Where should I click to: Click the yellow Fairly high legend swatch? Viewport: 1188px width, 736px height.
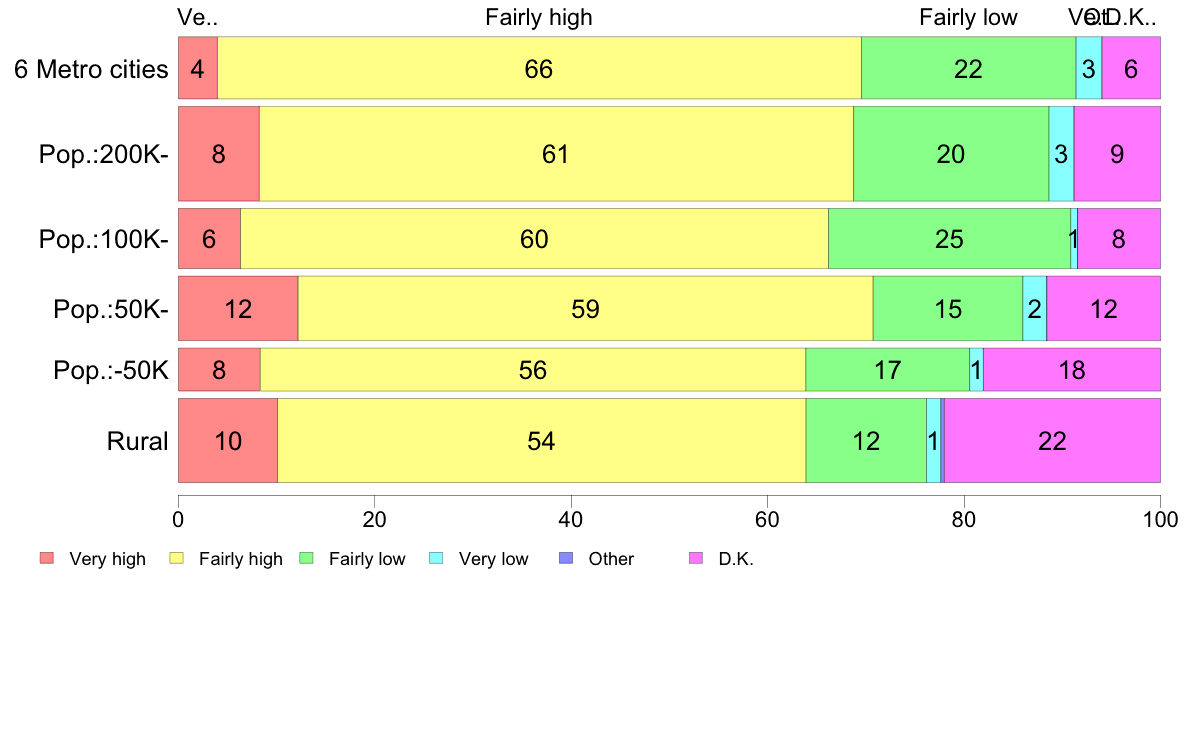tap(177, 559)
